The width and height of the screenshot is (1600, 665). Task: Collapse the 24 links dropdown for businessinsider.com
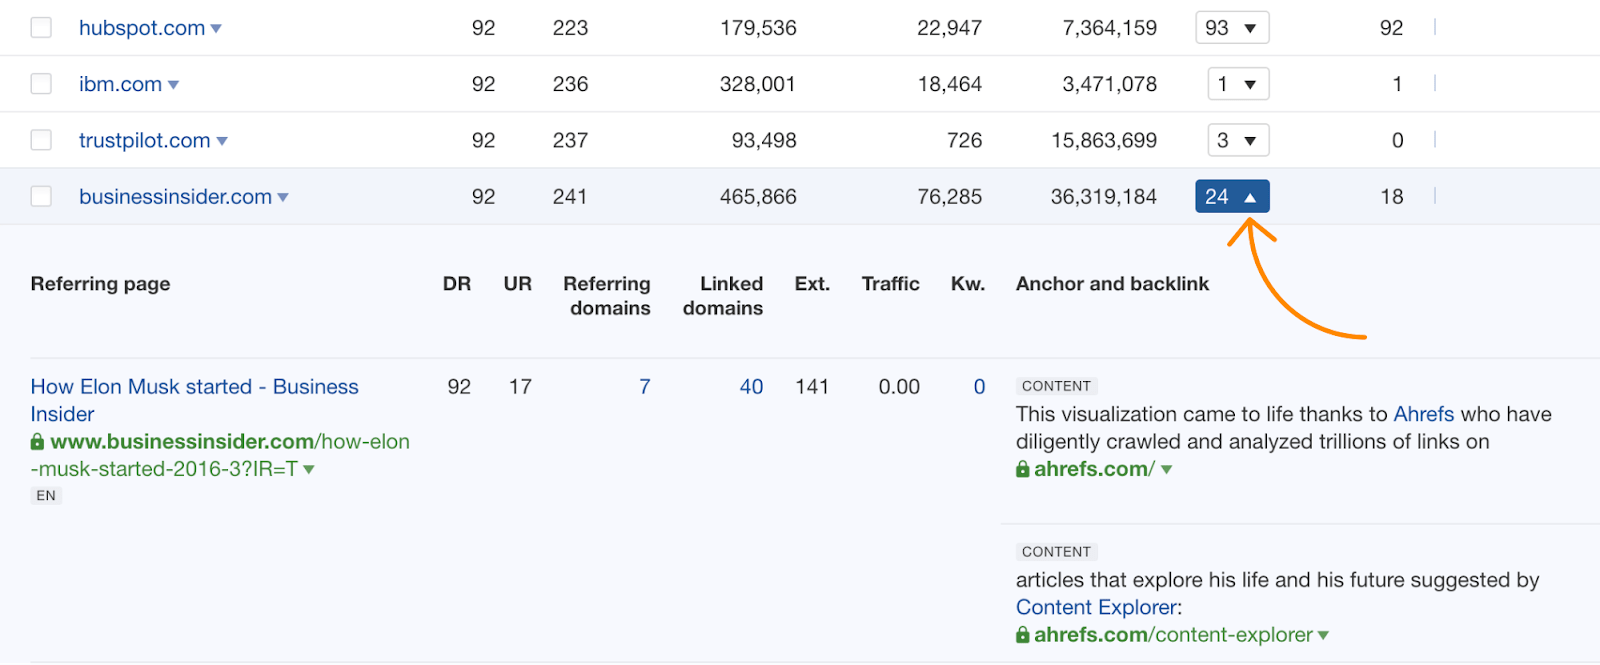[1232, 196]
